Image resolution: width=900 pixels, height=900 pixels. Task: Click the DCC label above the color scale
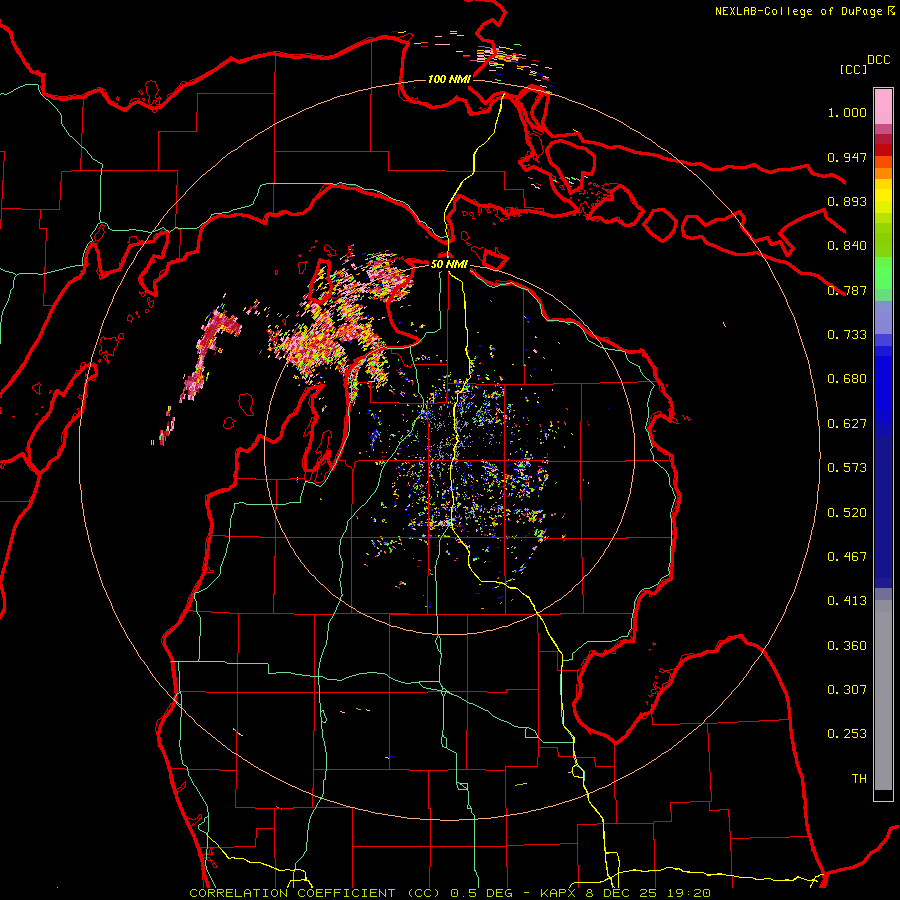tap(878, 60)
